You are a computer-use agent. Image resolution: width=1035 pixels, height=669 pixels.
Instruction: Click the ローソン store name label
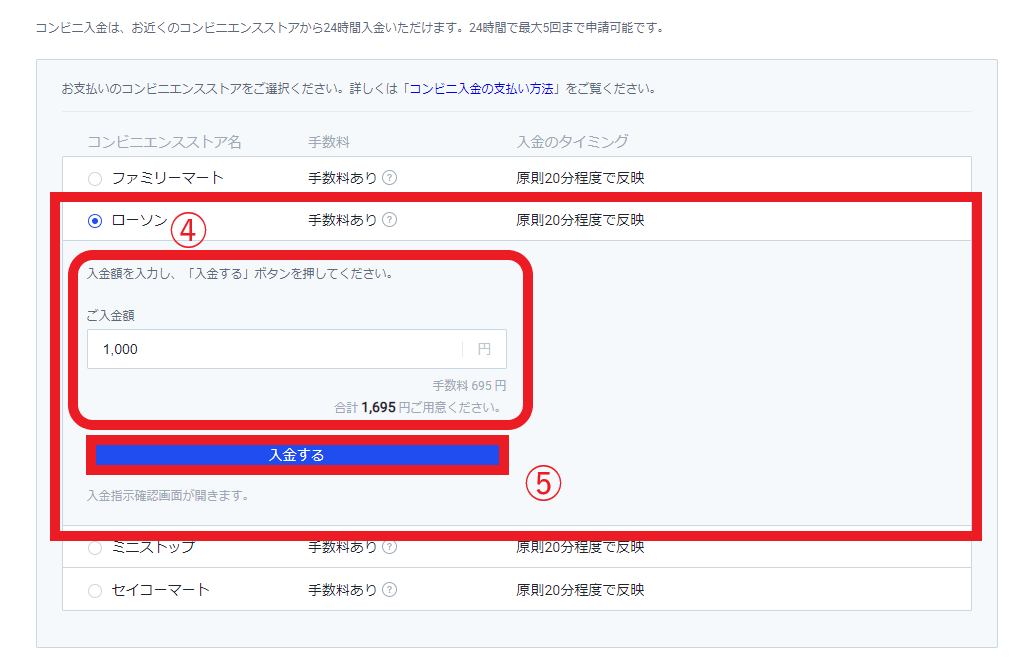[139, 220]
